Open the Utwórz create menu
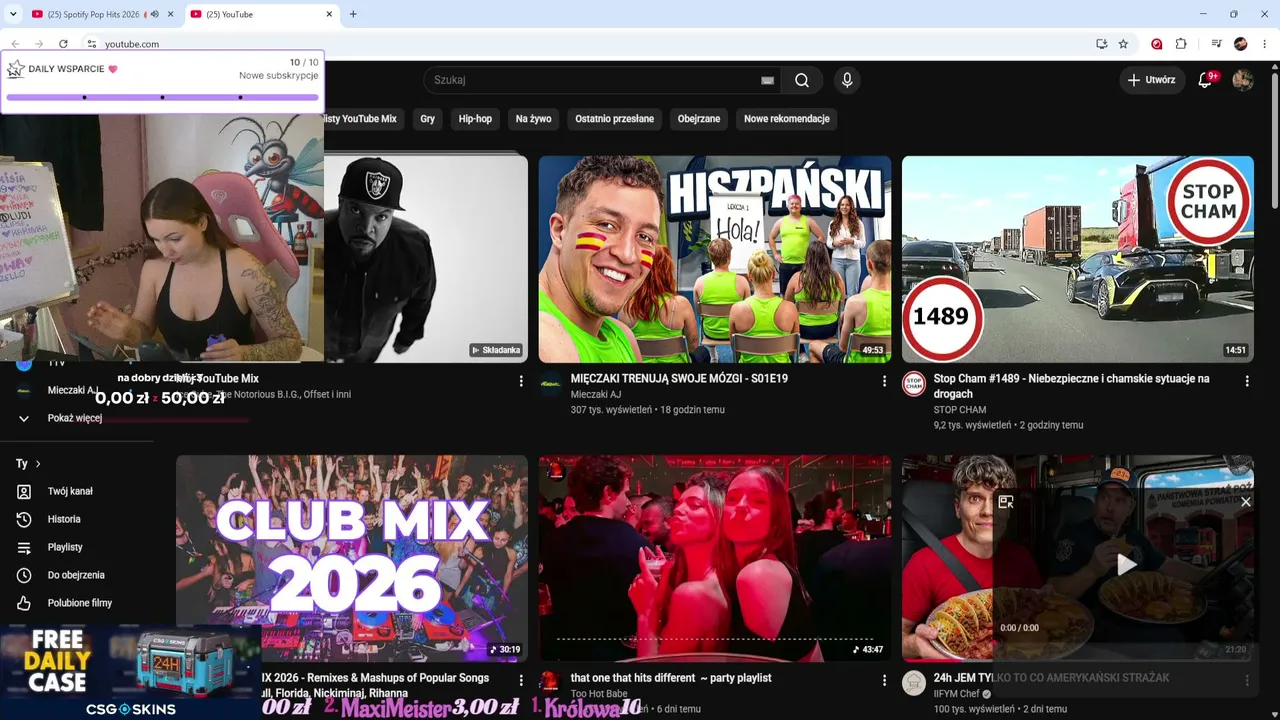This screenshot has height=720, width=1280. point(1151,80)
